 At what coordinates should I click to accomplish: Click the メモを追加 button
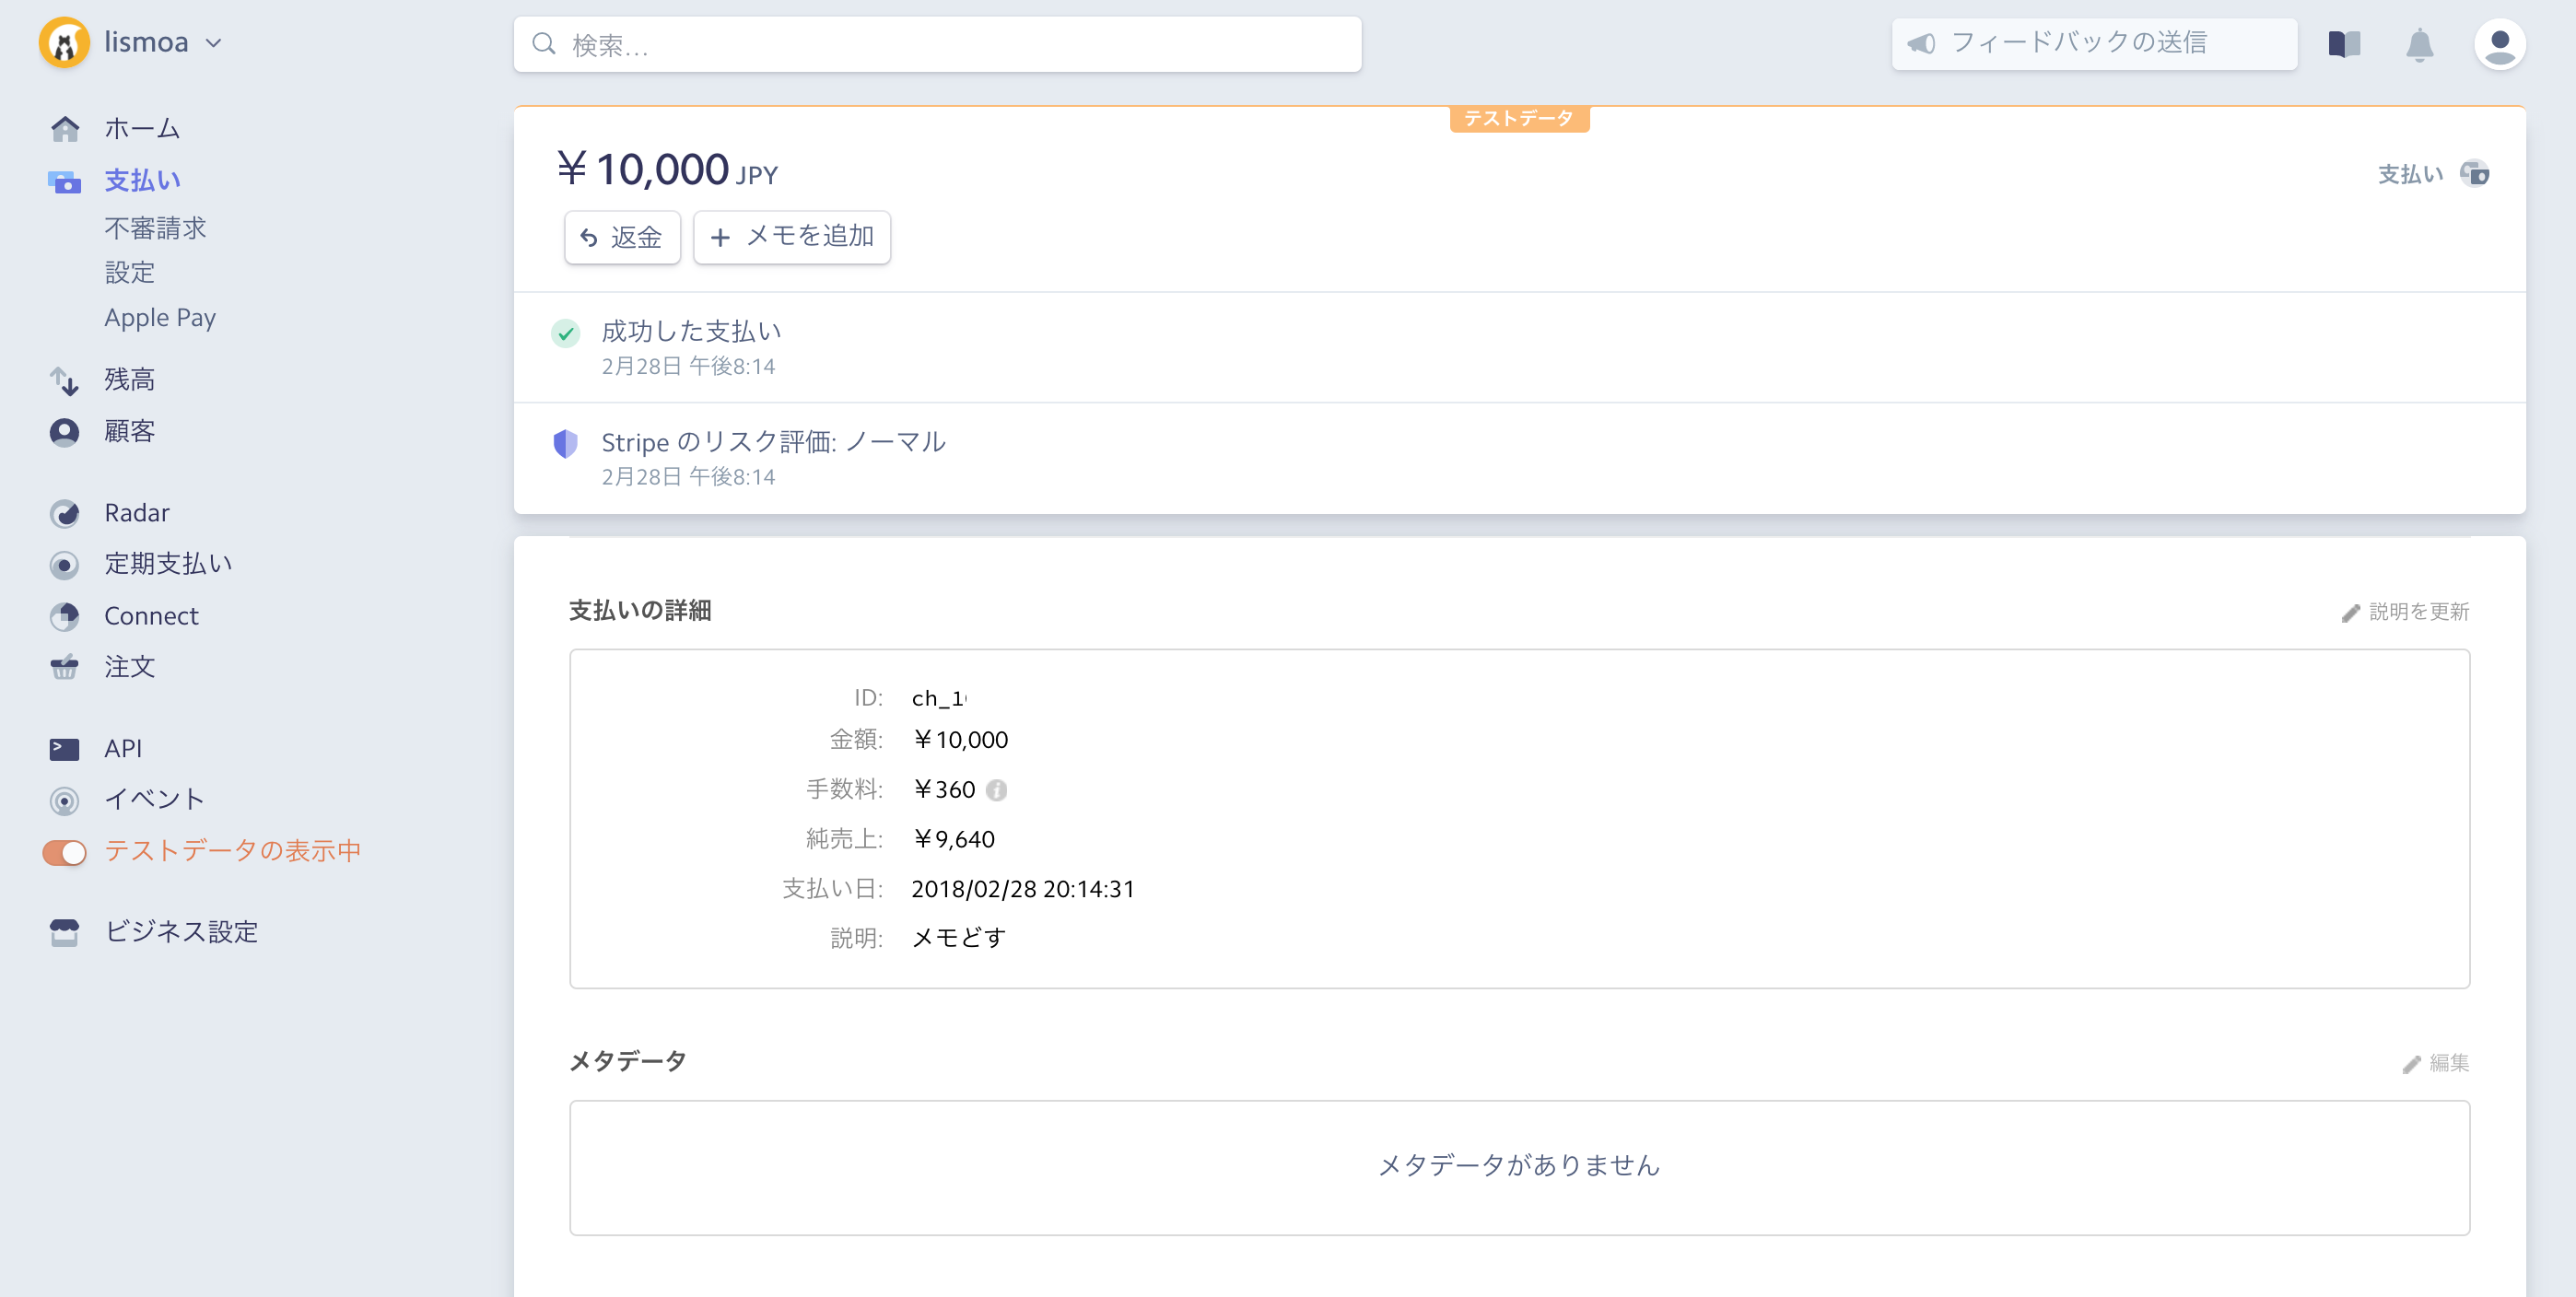click(791, 237)
